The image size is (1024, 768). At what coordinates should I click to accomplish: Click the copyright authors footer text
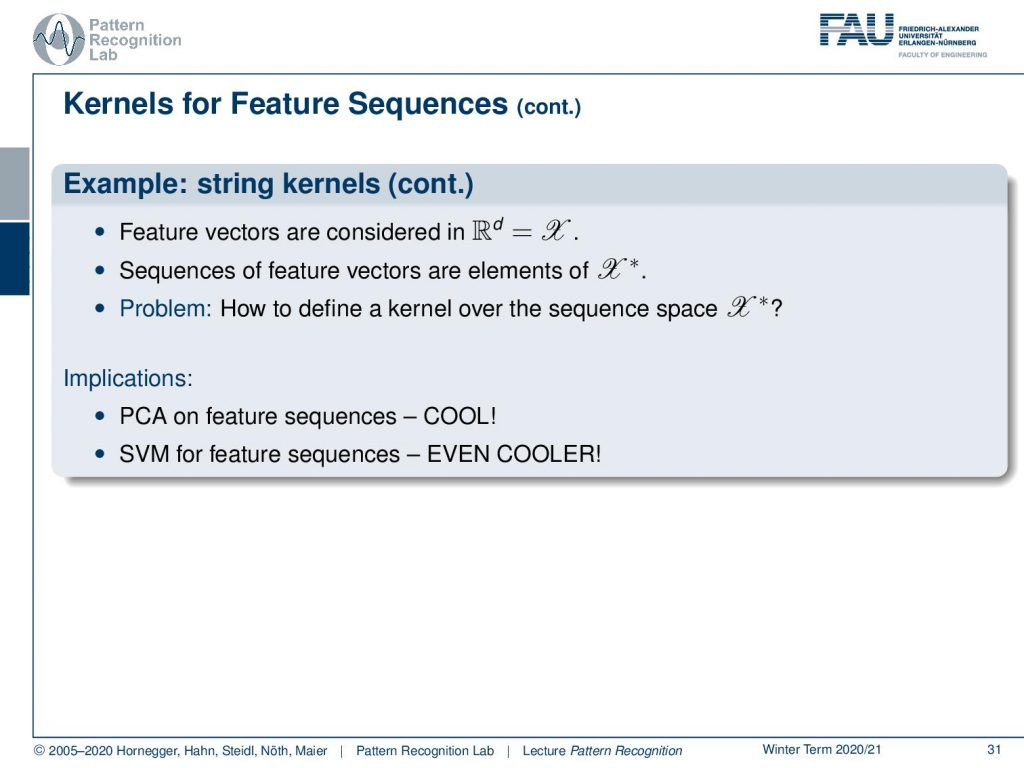[x=180, y=751]
